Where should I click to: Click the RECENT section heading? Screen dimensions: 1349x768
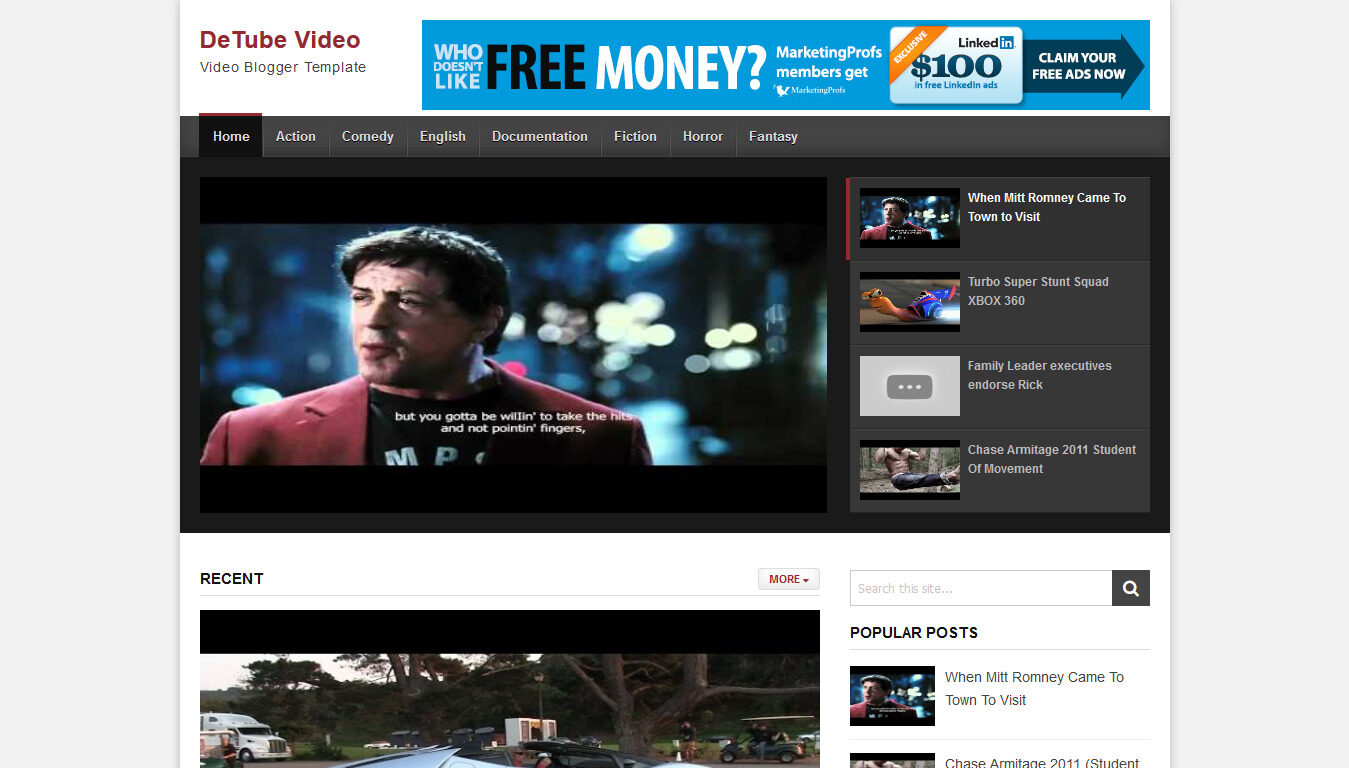click(232, 579)
